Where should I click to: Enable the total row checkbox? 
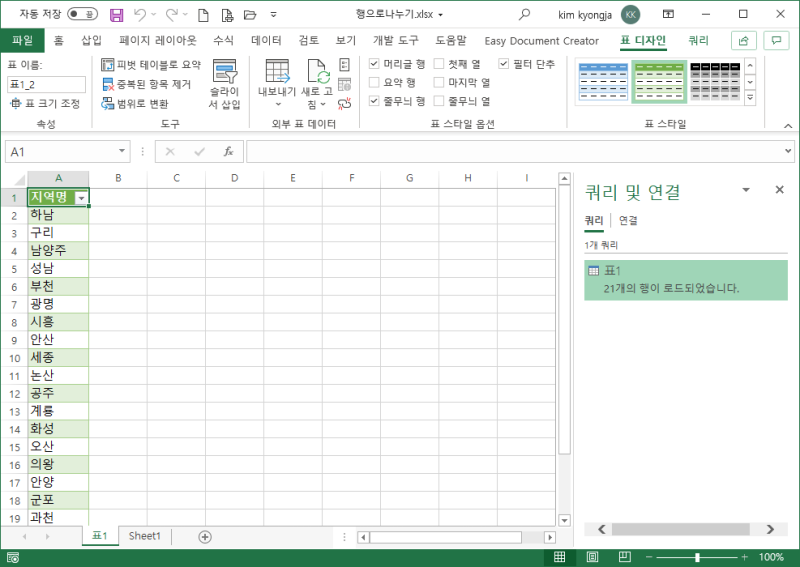374,82
